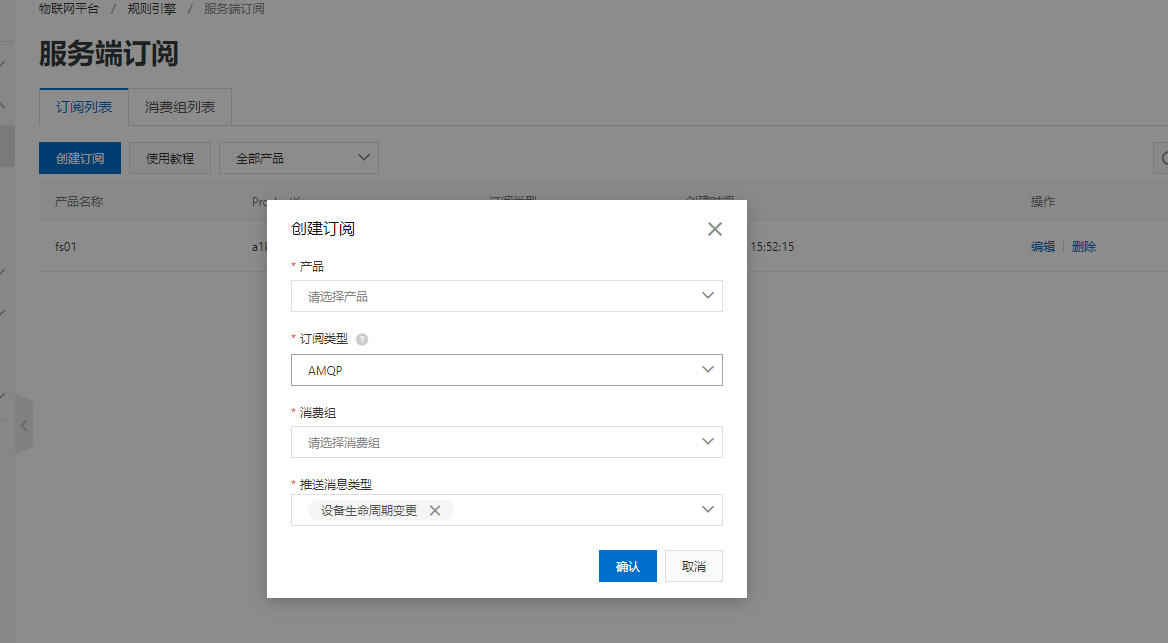Click the help icon beside 订阅类型
This screenshot has width=1168, height=643.
point(362,340)
